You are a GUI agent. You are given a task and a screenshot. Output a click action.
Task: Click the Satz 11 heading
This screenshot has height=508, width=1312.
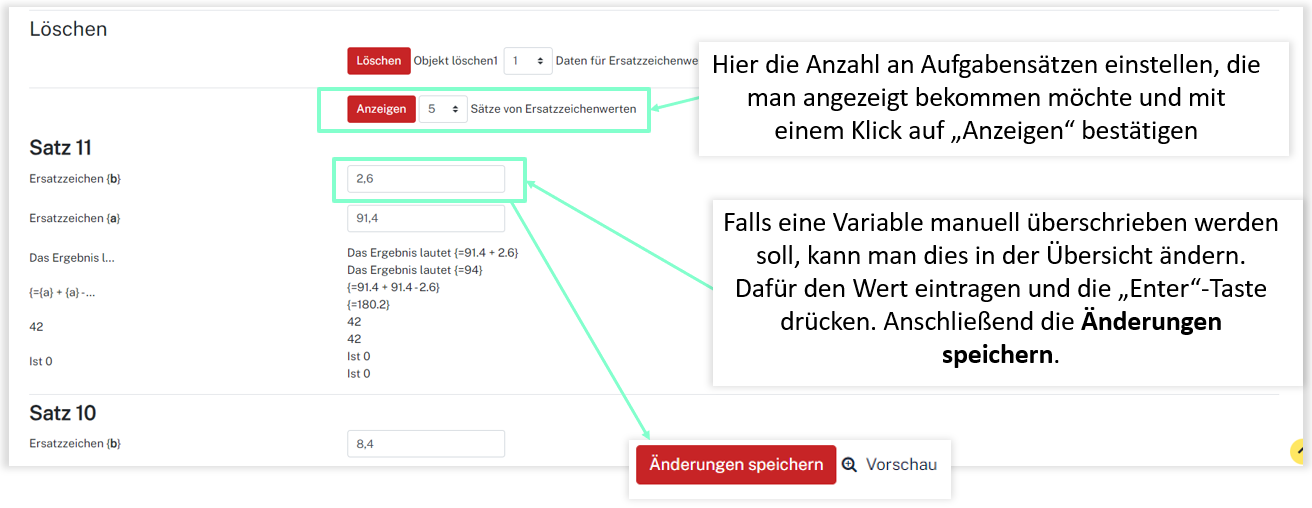pyautogui.click(x=61, y=148)
